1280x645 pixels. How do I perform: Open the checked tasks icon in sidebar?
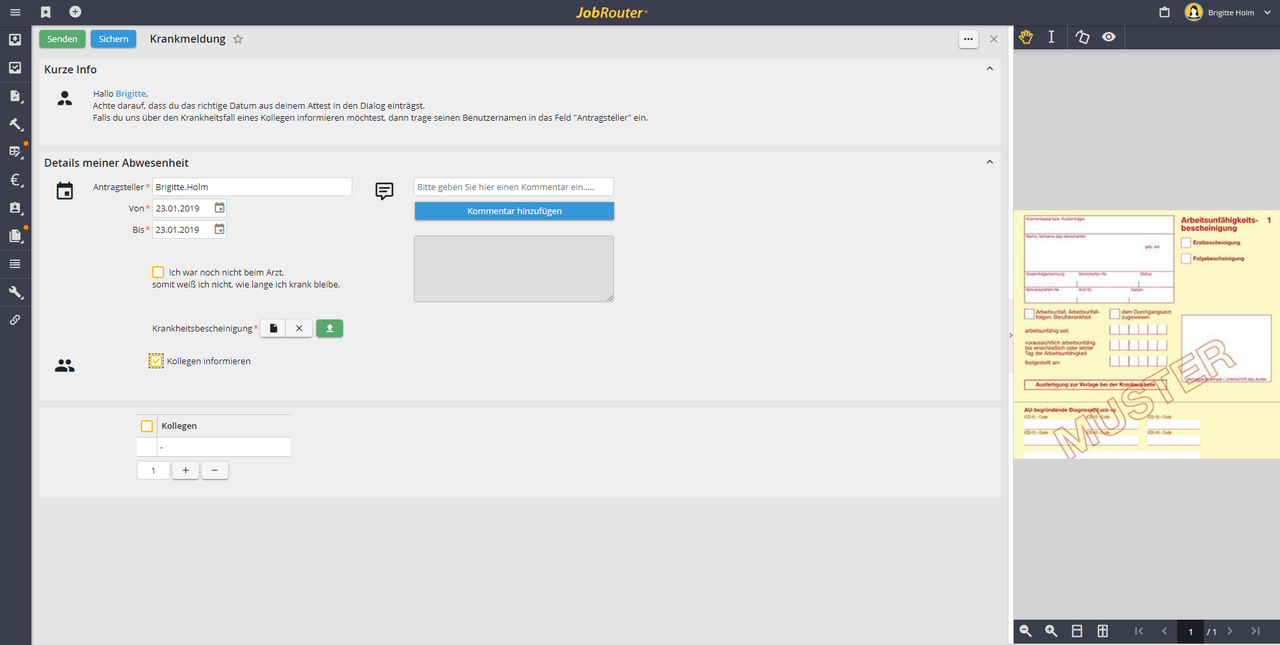click(15, 68)
